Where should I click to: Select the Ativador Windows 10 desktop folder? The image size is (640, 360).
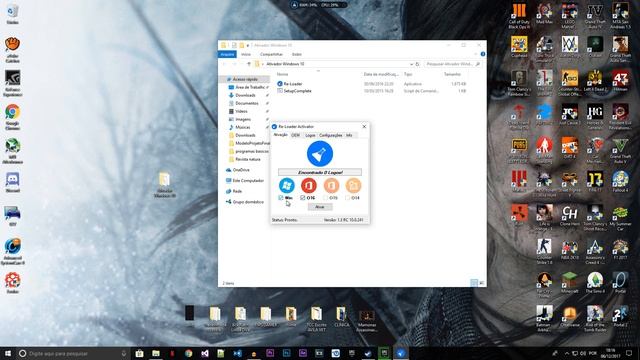pyautogui.click(x=164, y=185)
